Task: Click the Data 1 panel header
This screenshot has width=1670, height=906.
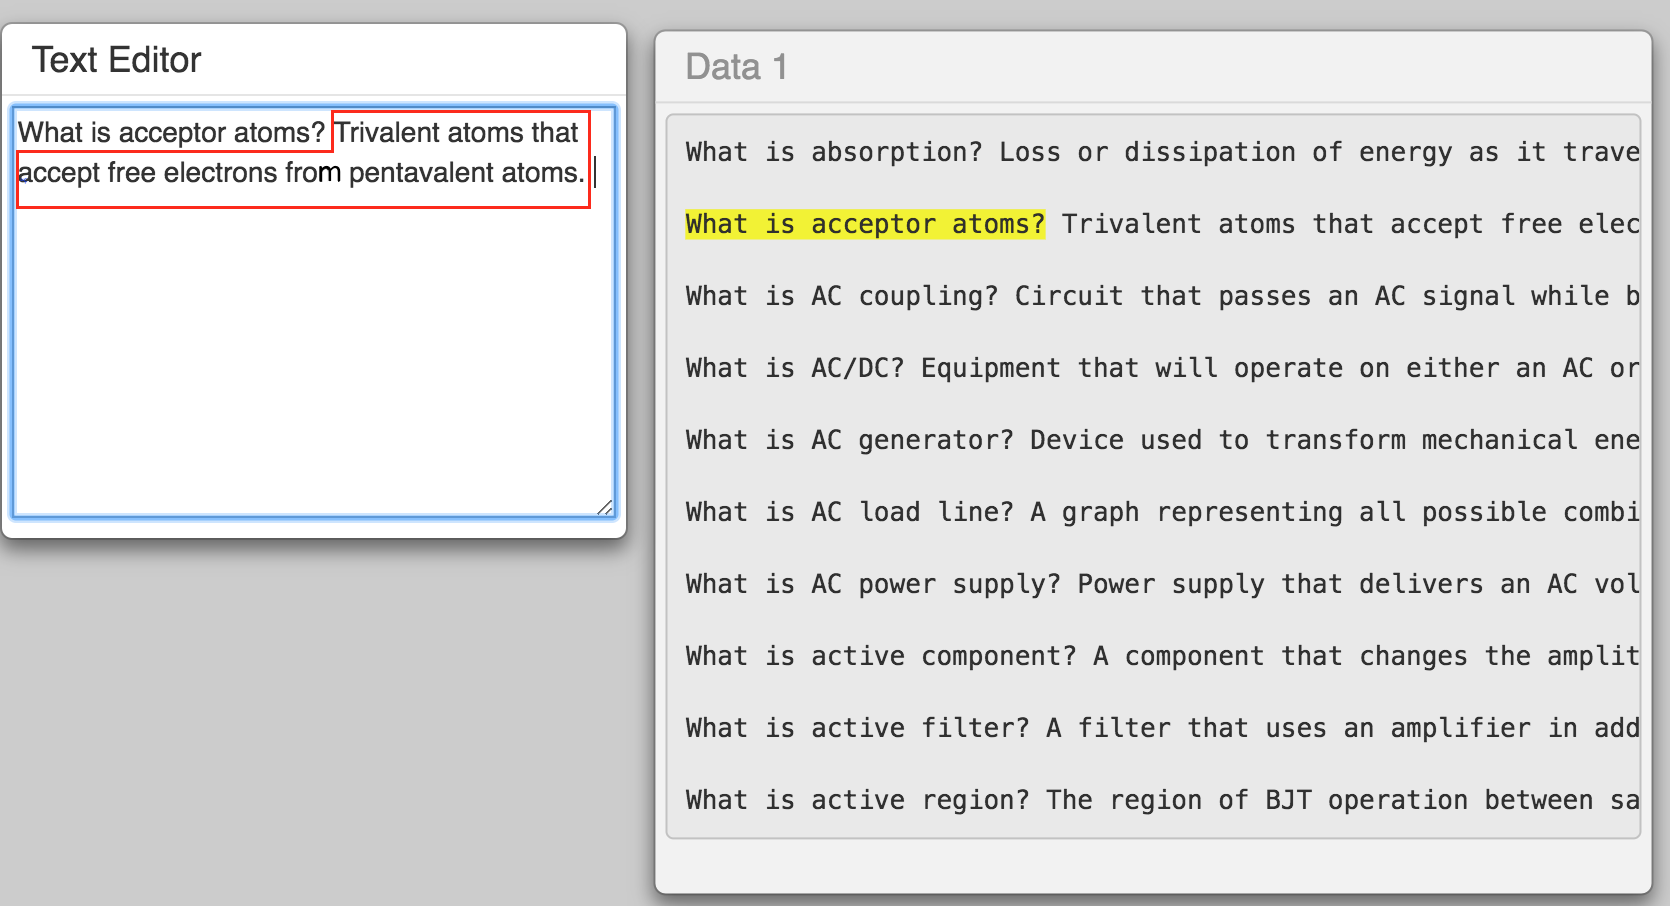Action: coord(736,67)
